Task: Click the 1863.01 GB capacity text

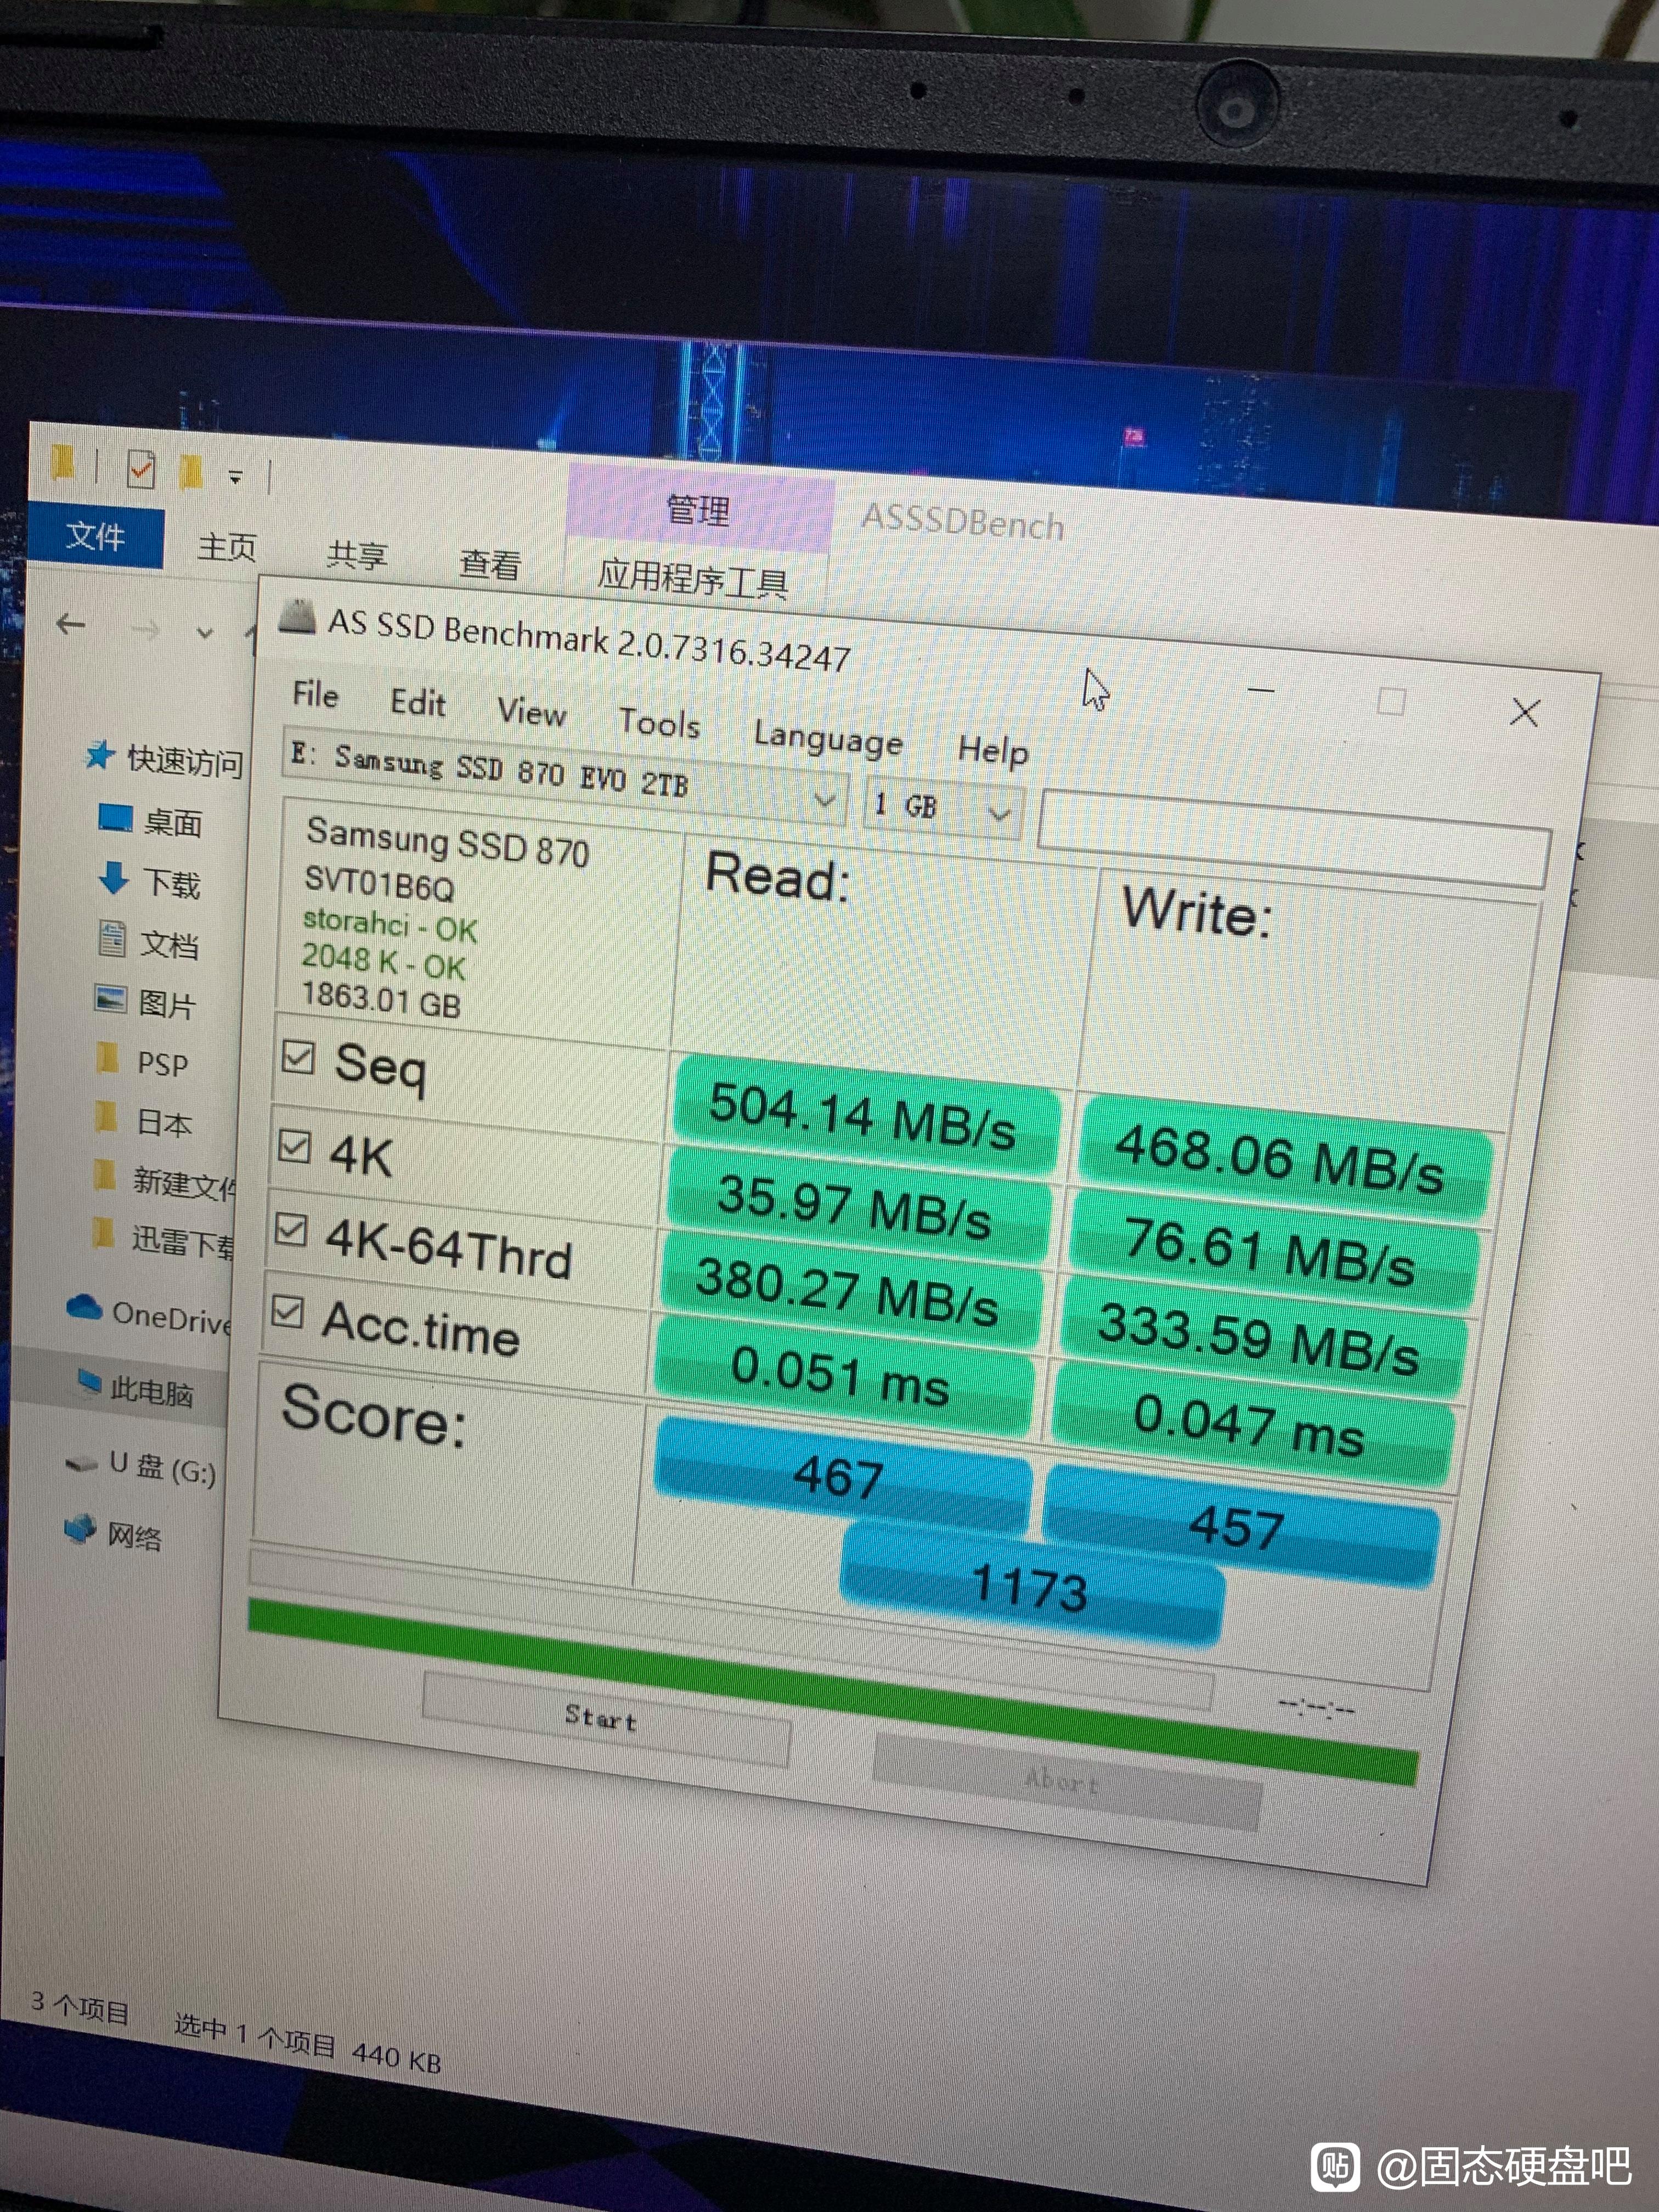Action: click(x=381, y=999)
